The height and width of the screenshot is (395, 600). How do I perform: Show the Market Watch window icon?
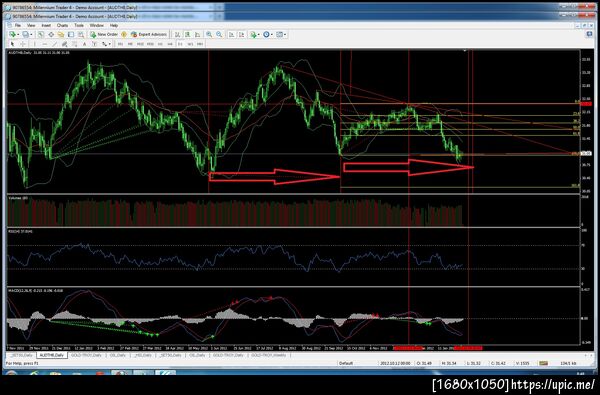[x=41, y=34]
